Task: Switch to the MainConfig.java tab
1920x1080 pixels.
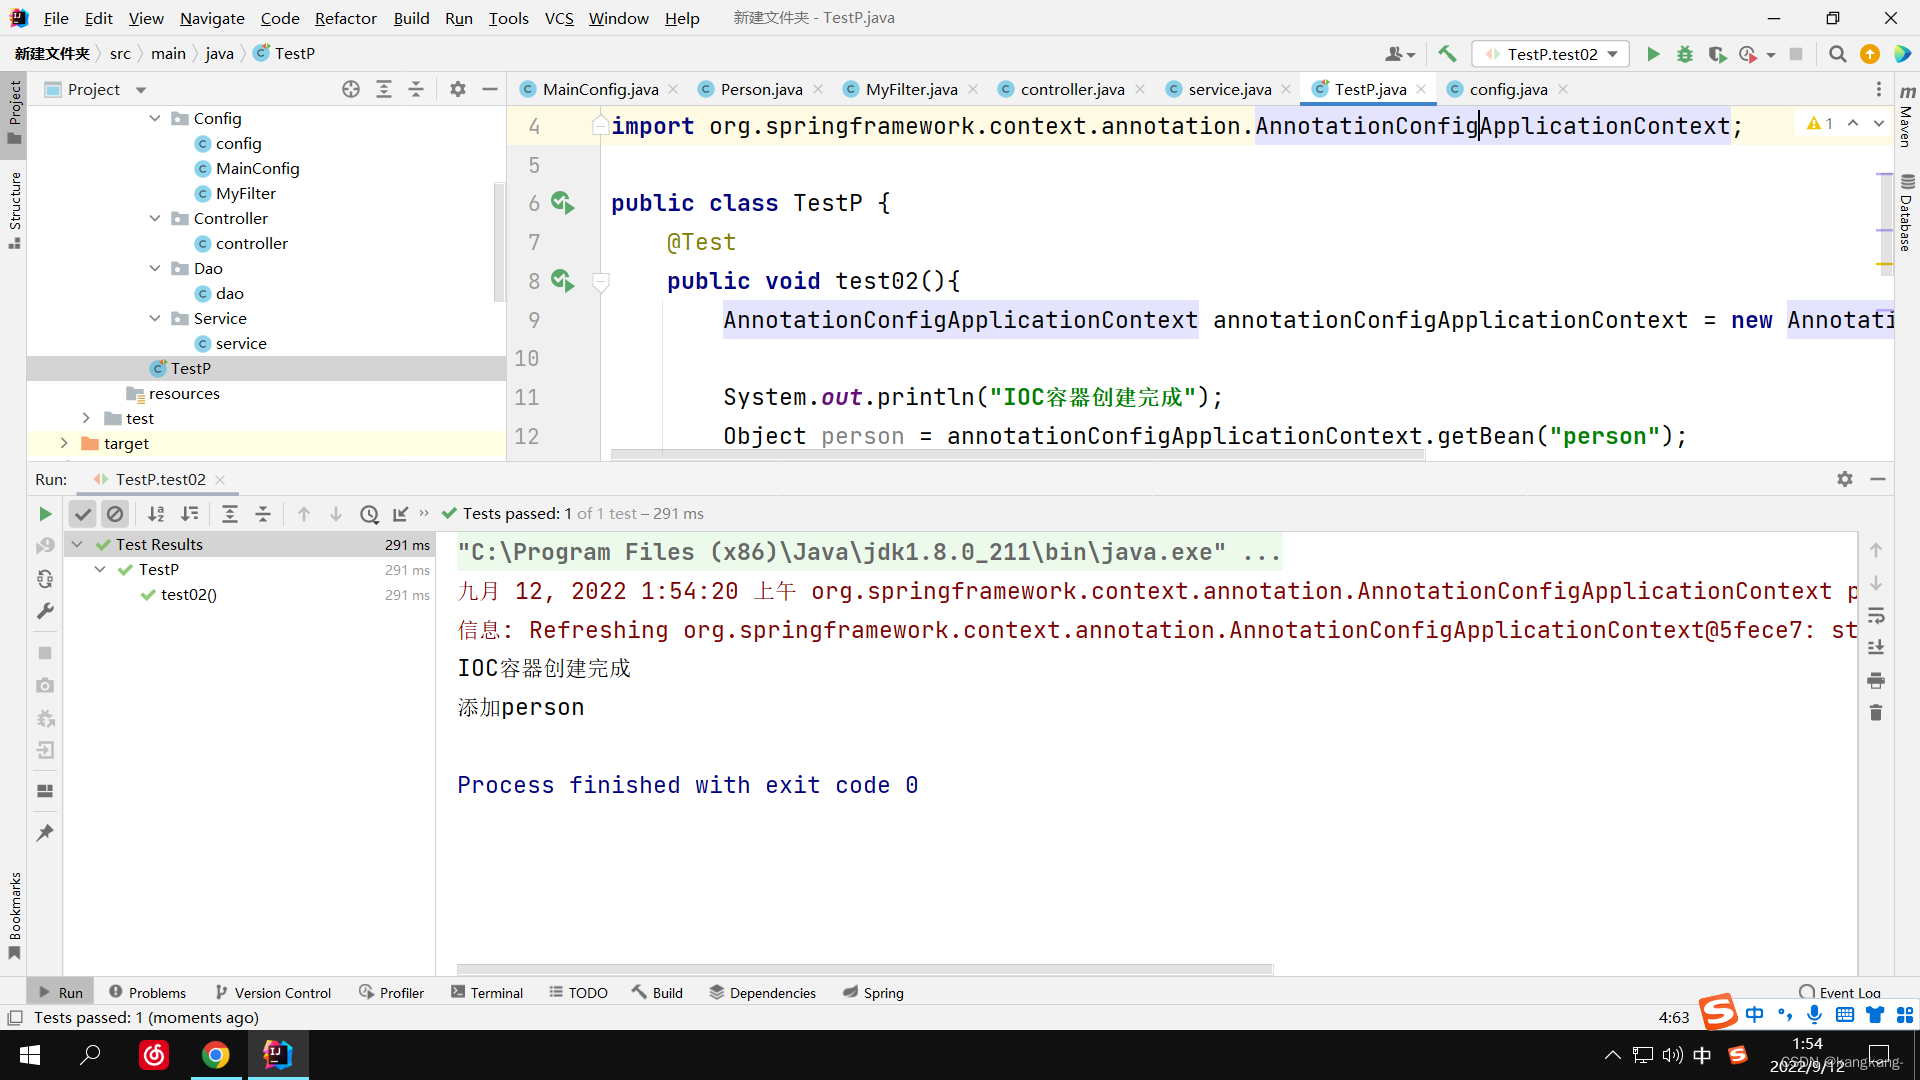Action: 599,89
